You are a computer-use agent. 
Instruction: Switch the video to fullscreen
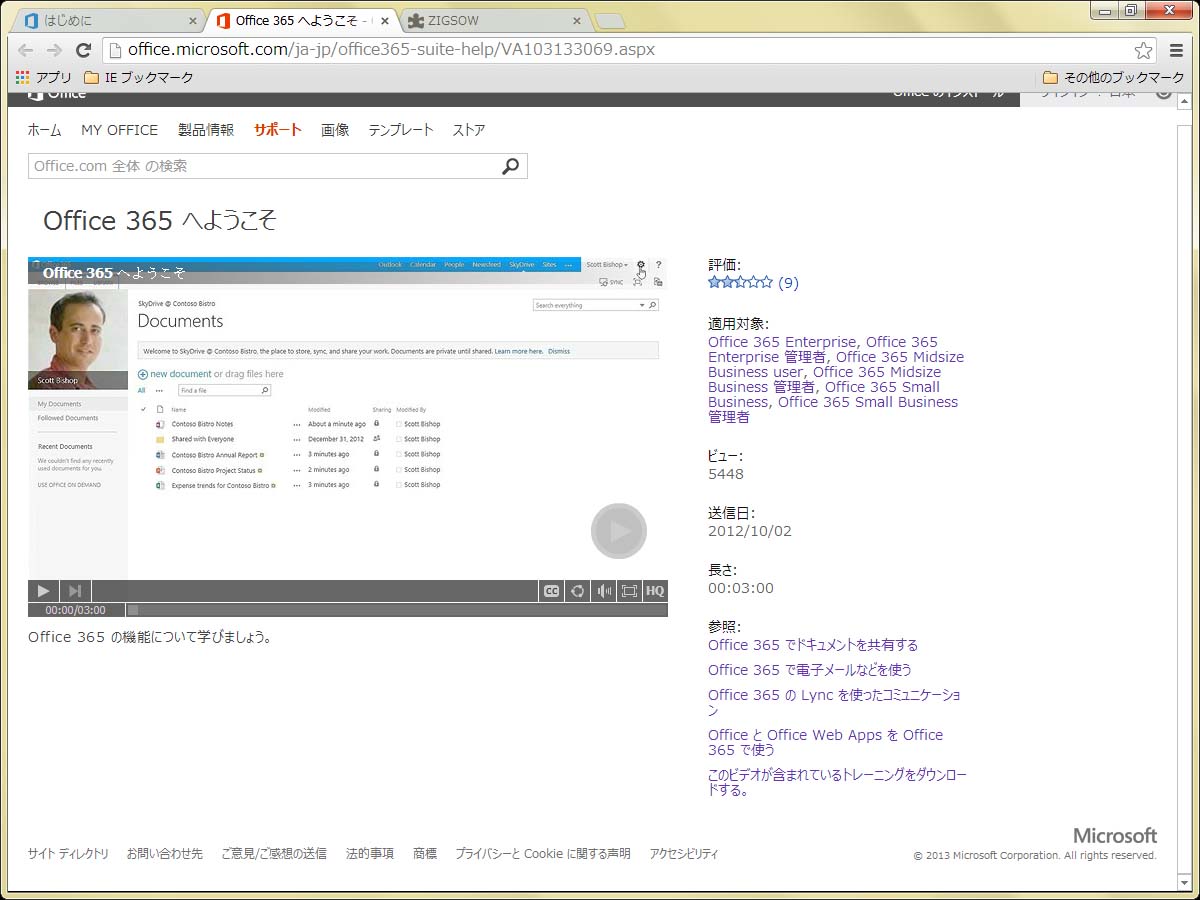click(x=629, y=591)
